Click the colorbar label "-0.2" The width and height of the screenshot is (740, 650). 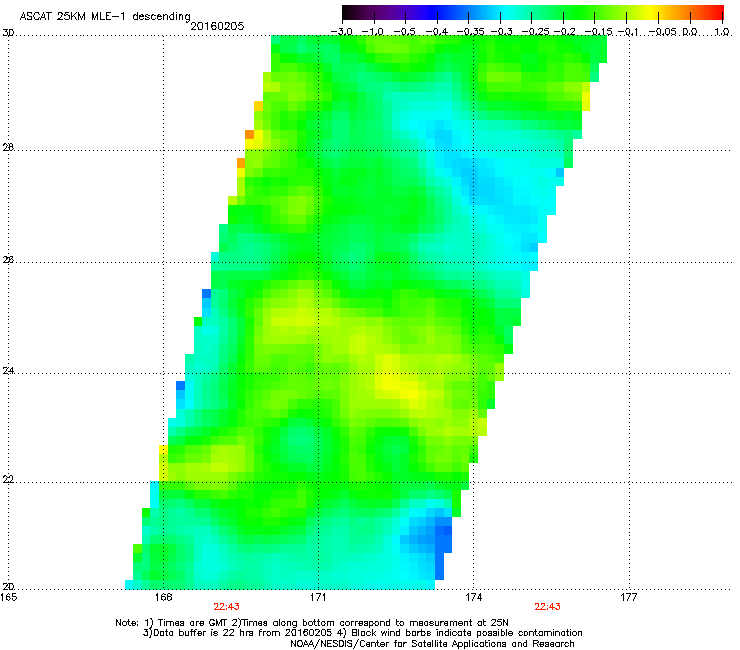[565, 32]
